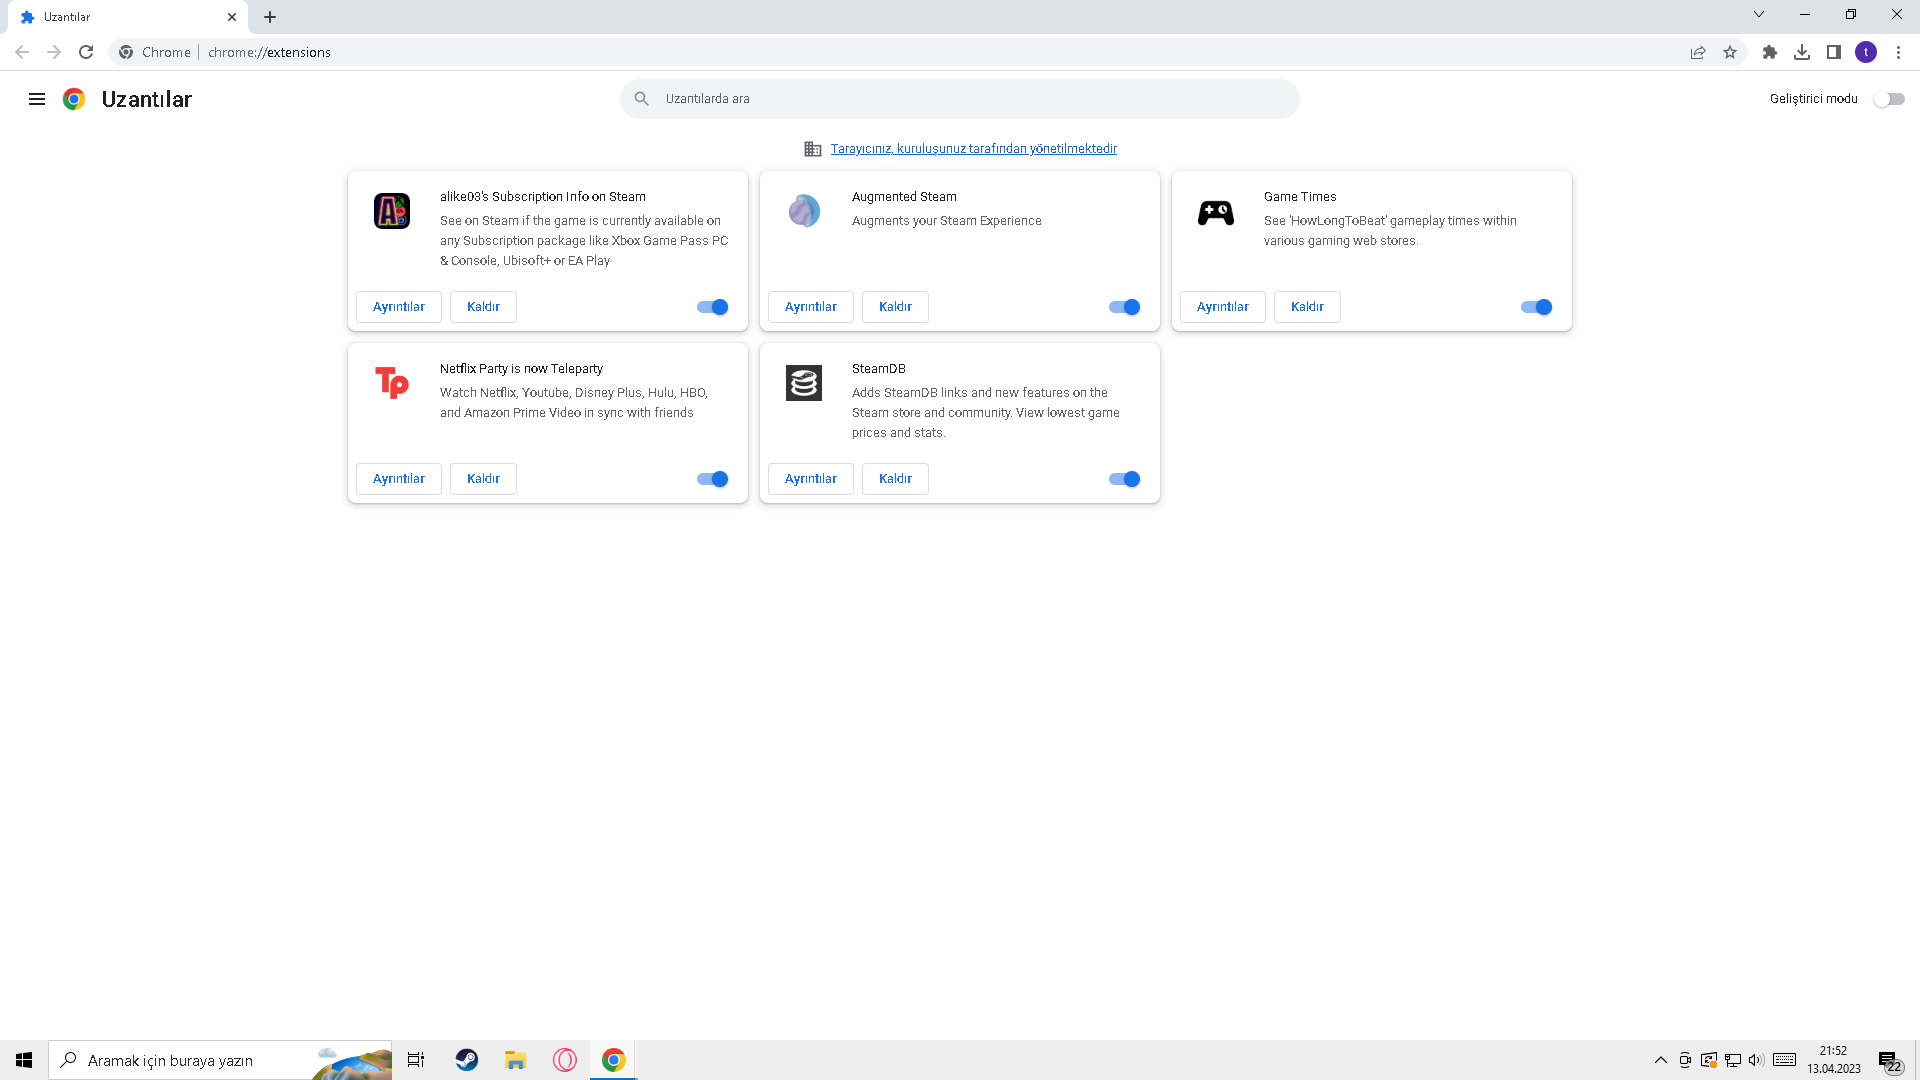Click the share page icon
Image resolution: width=1920 pixels, height=1080 pixels.
coord(1698,52)
